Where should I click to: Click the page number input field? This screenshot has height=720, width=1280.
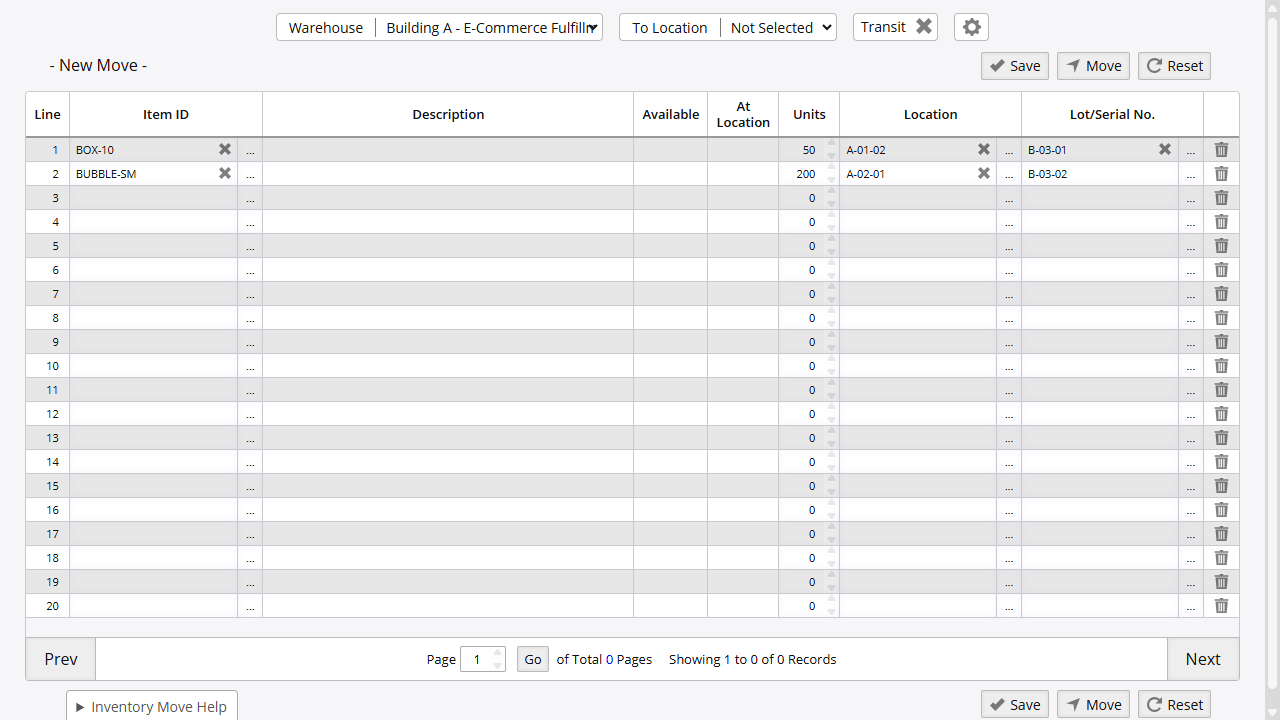point(477,660)
